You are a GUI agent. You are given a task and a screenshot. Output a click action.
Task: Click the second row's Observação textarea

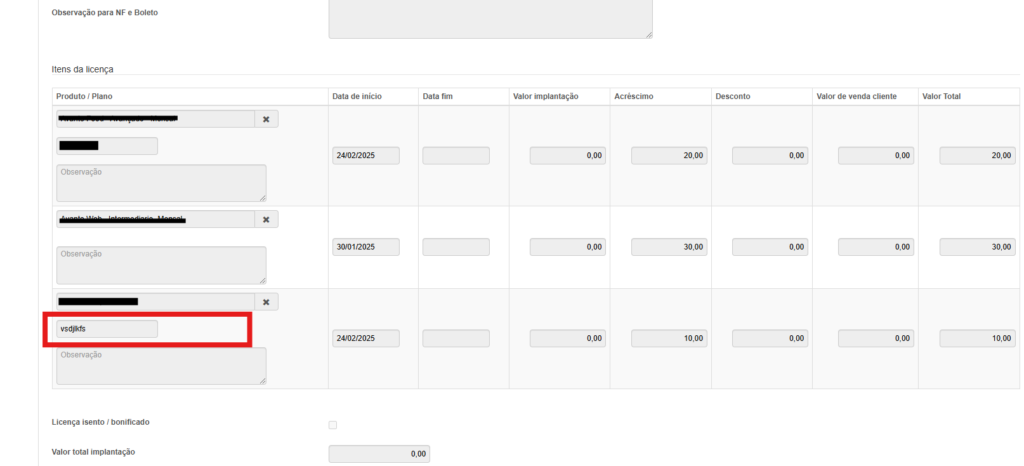tap(161, 265)
